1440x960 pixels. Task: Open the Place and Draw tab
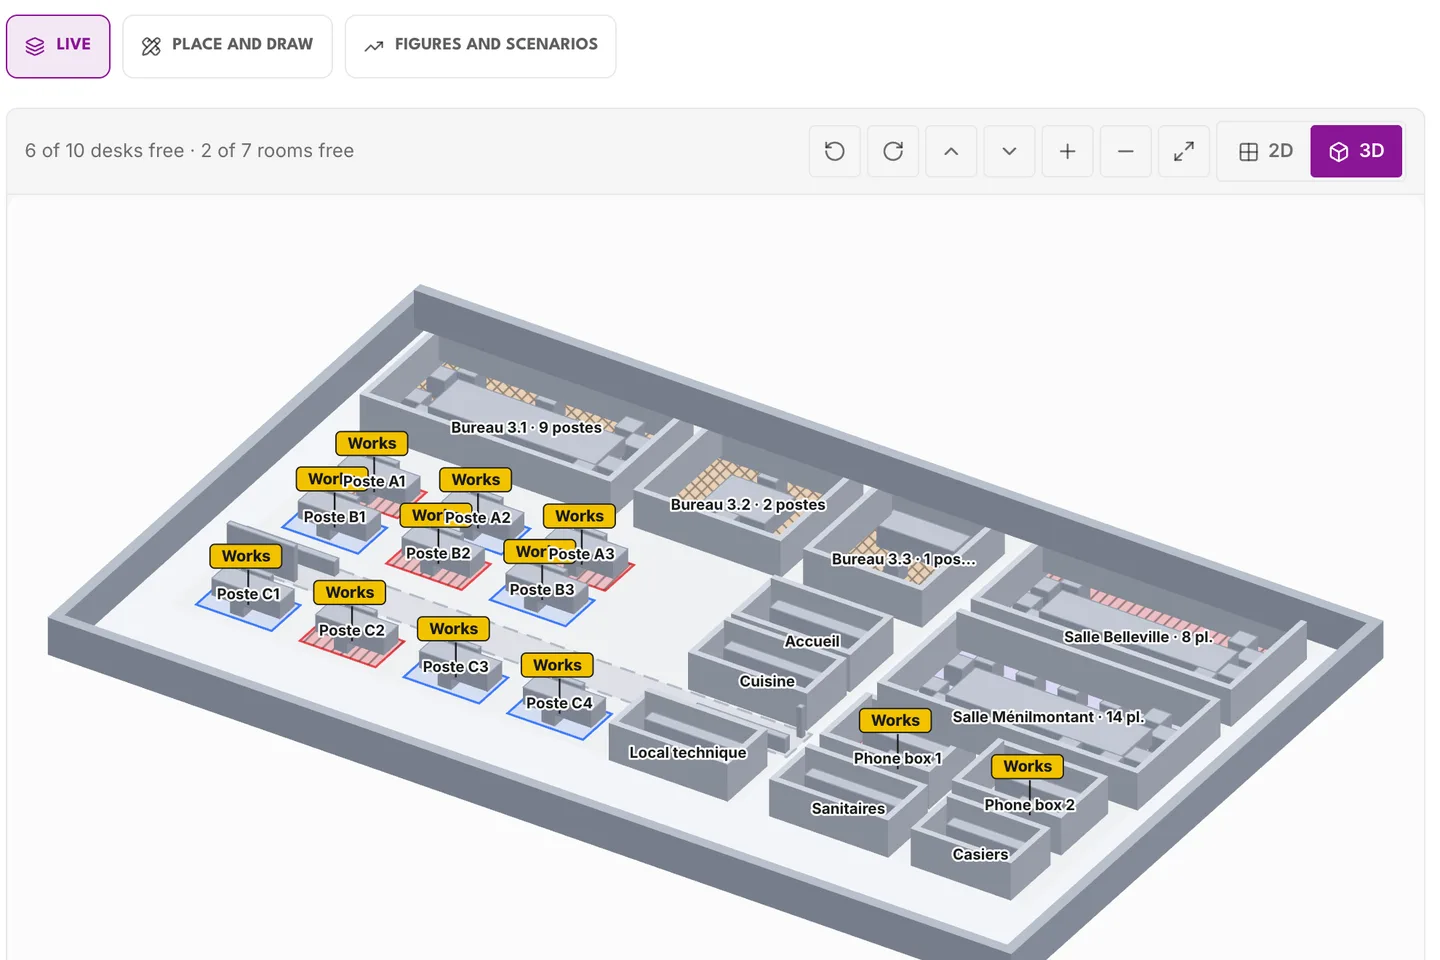click(x=227, y=46)
